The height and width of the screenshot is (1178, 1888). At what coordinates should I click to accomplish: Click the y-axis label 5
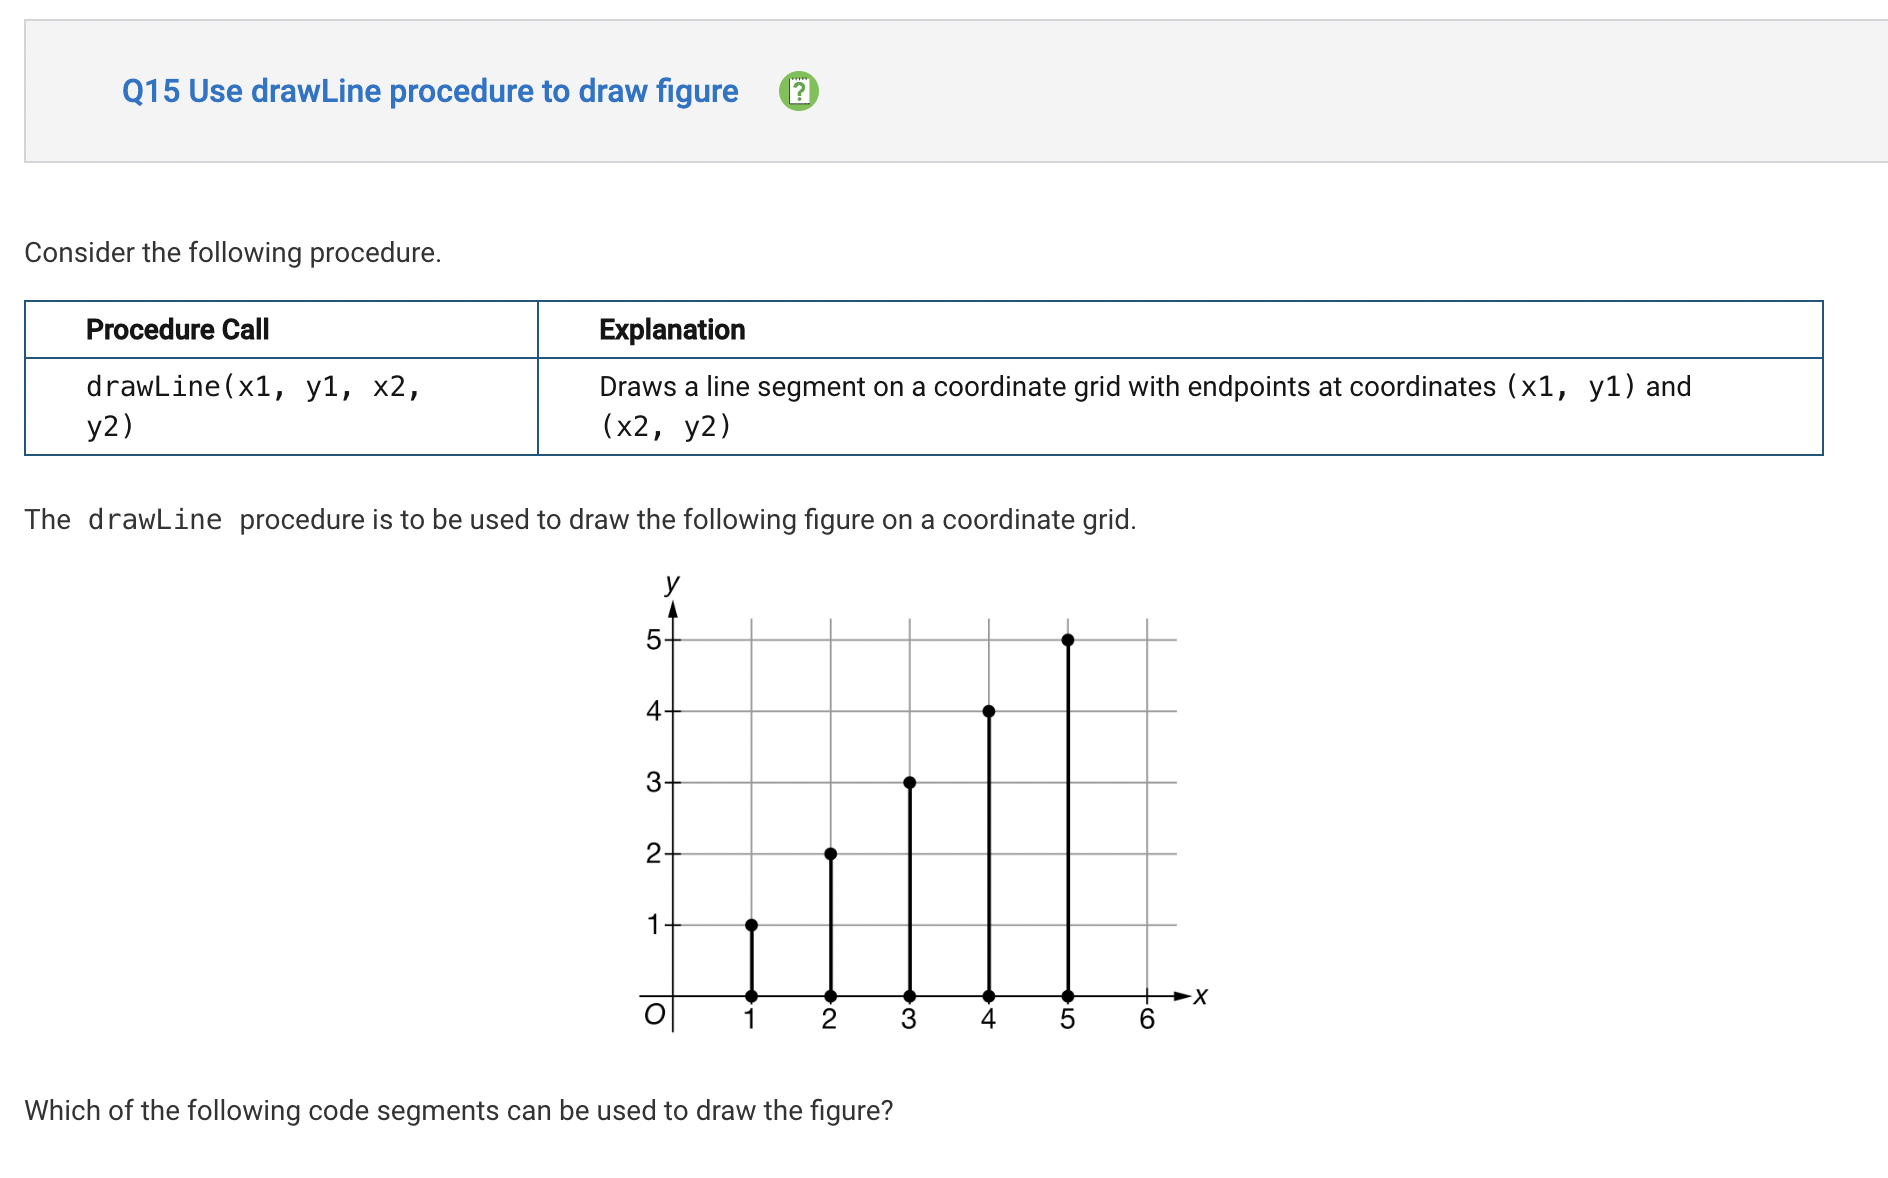[x=653, y=640]
